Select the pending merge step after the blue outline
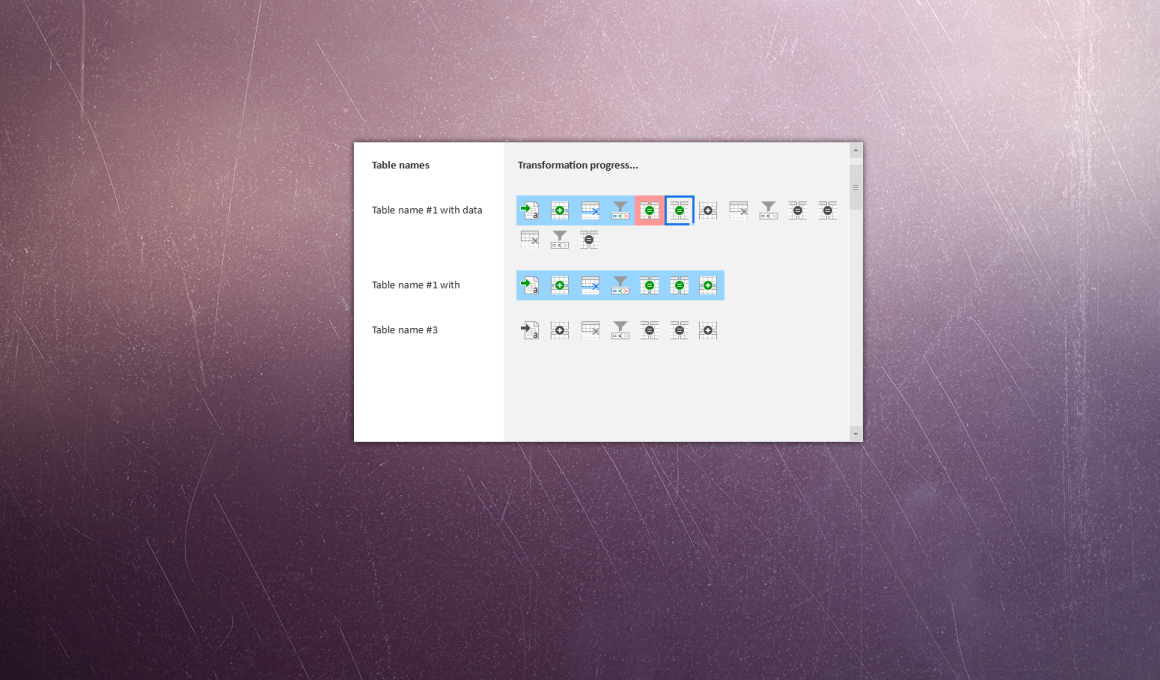 tap(797, 210)
